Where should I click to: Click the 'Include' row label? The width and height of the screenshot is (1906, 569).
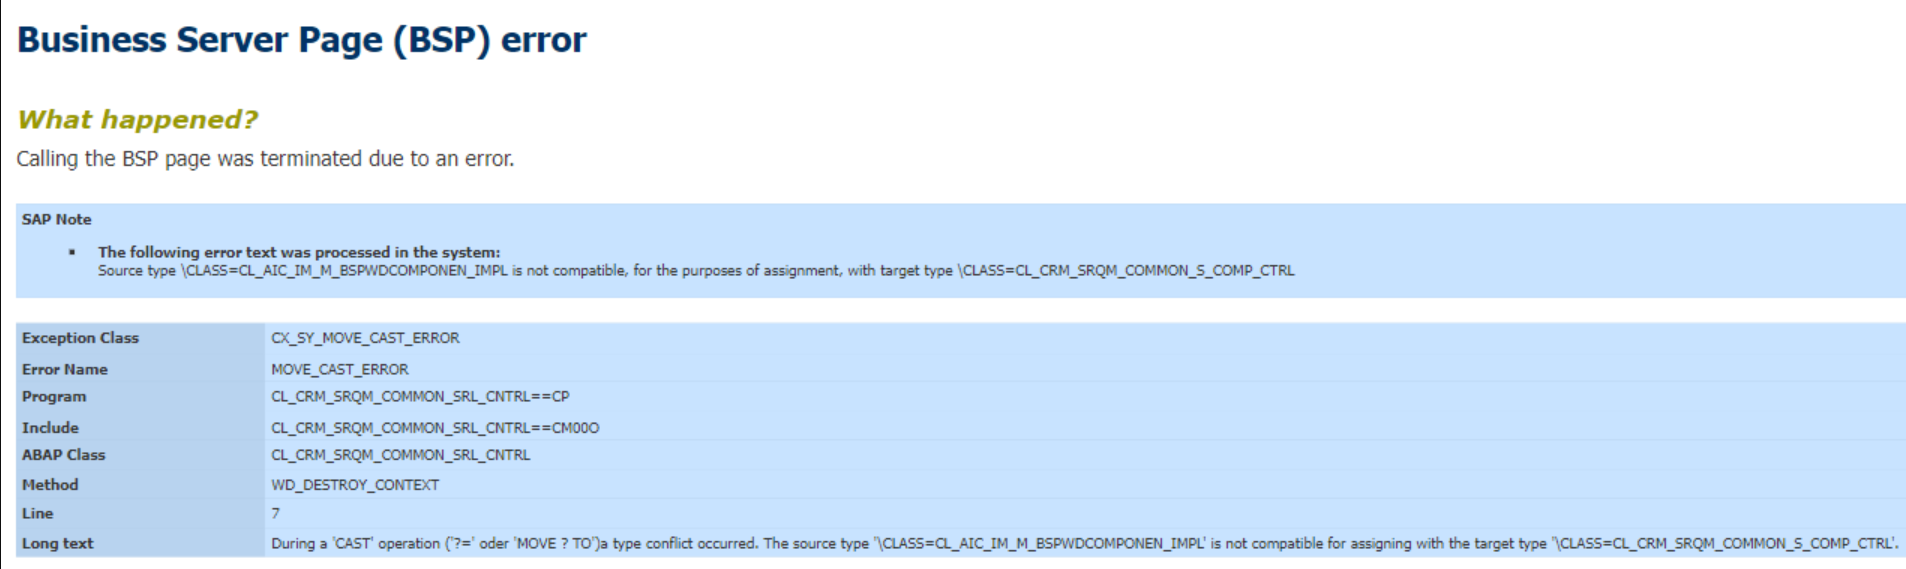point(50,428)
